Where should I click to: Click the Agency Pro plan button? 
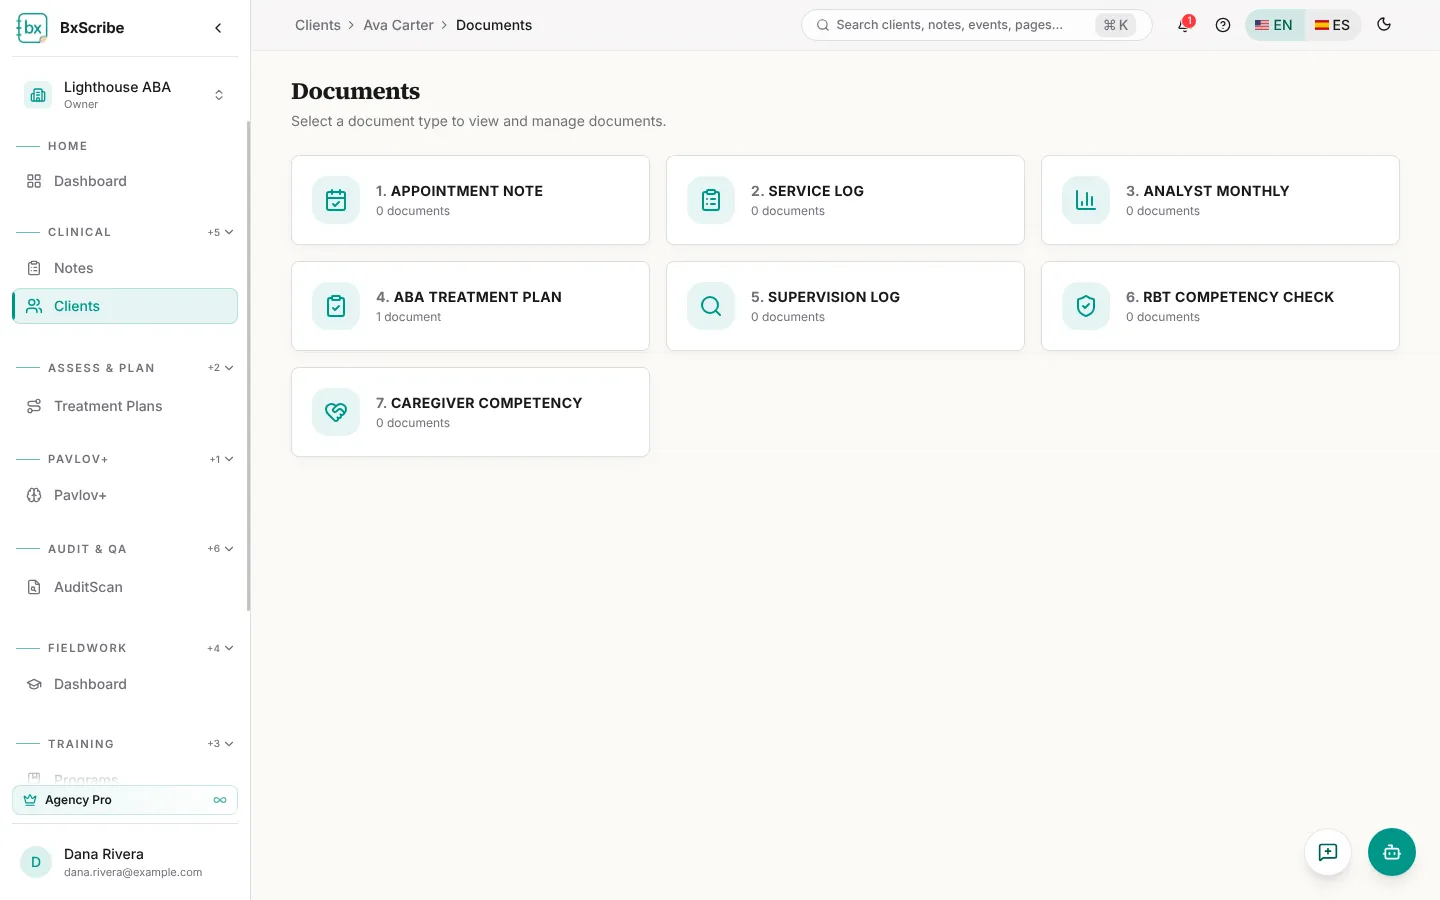(x=125, y=800)
